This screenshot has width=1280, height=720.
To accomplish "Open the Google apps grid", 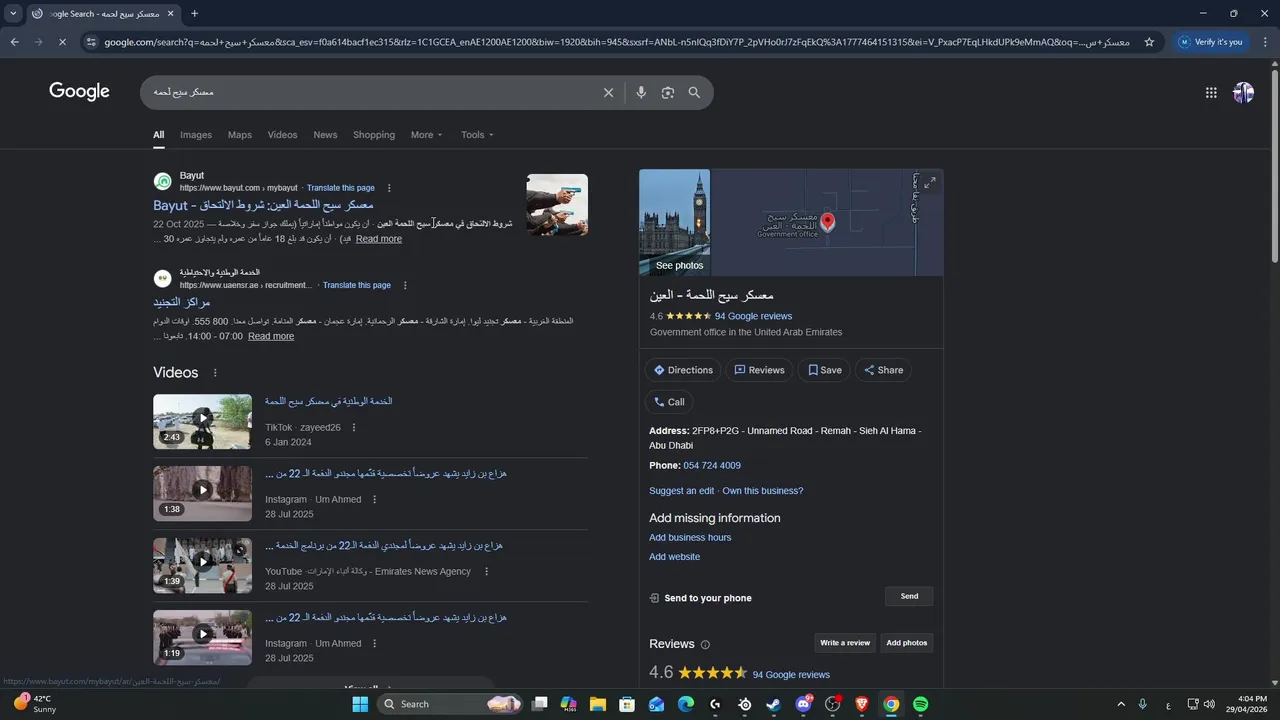I will pyautogui.click(x=1211, y=92).
